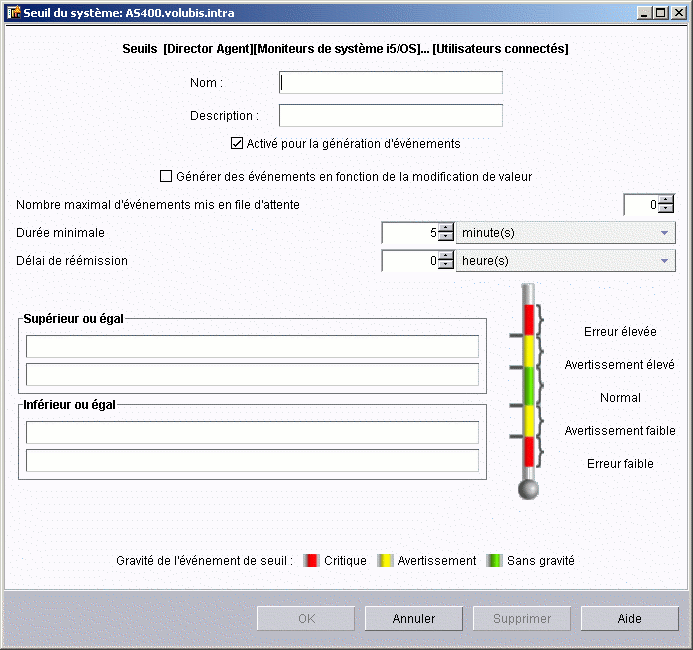Image resolution: width=693 pixels, height=650 pixels.
Task: Open help with the Aide button
Action: click(x=629, y=618)
